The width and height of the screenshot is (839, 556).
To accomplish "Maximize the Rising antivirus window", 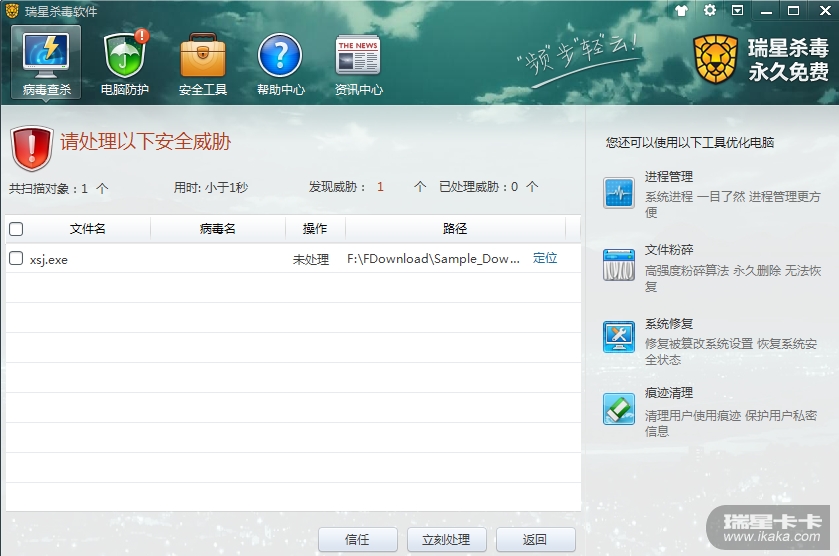I will pyautogui.click(x=794, y=10).
